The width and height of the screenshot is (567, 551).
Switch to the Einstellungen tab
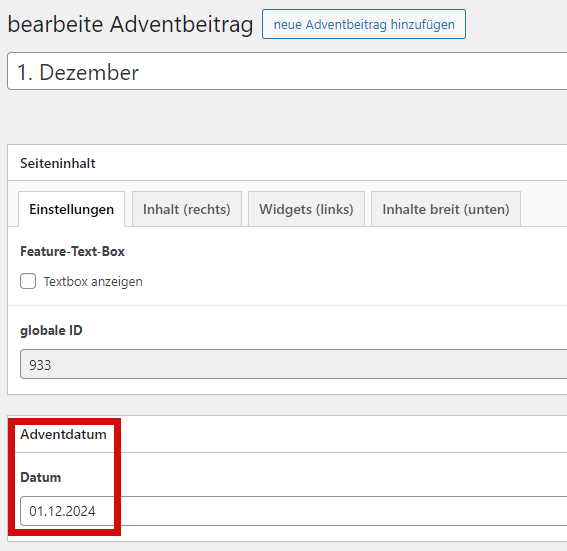click(72, 209)
